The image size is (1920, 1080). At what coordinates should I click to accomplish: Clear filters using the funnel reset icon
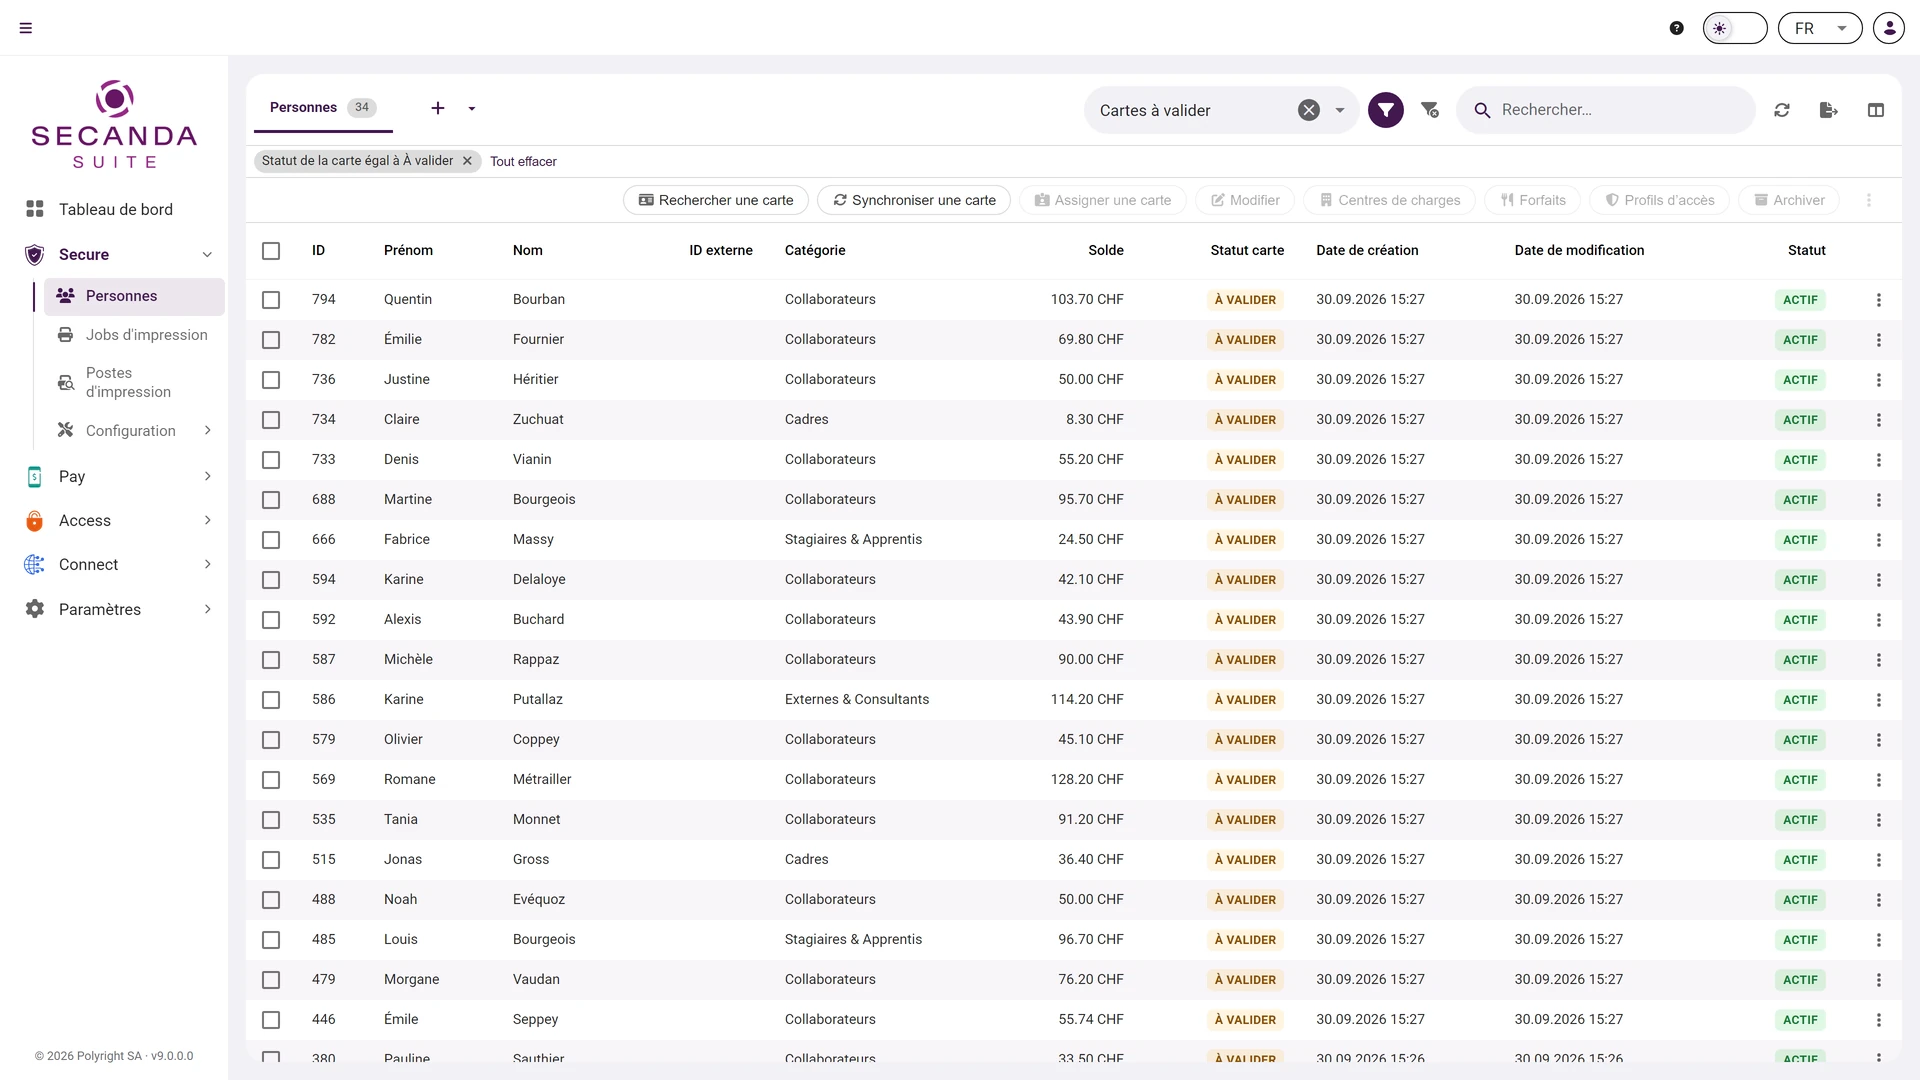[1430, 110]
